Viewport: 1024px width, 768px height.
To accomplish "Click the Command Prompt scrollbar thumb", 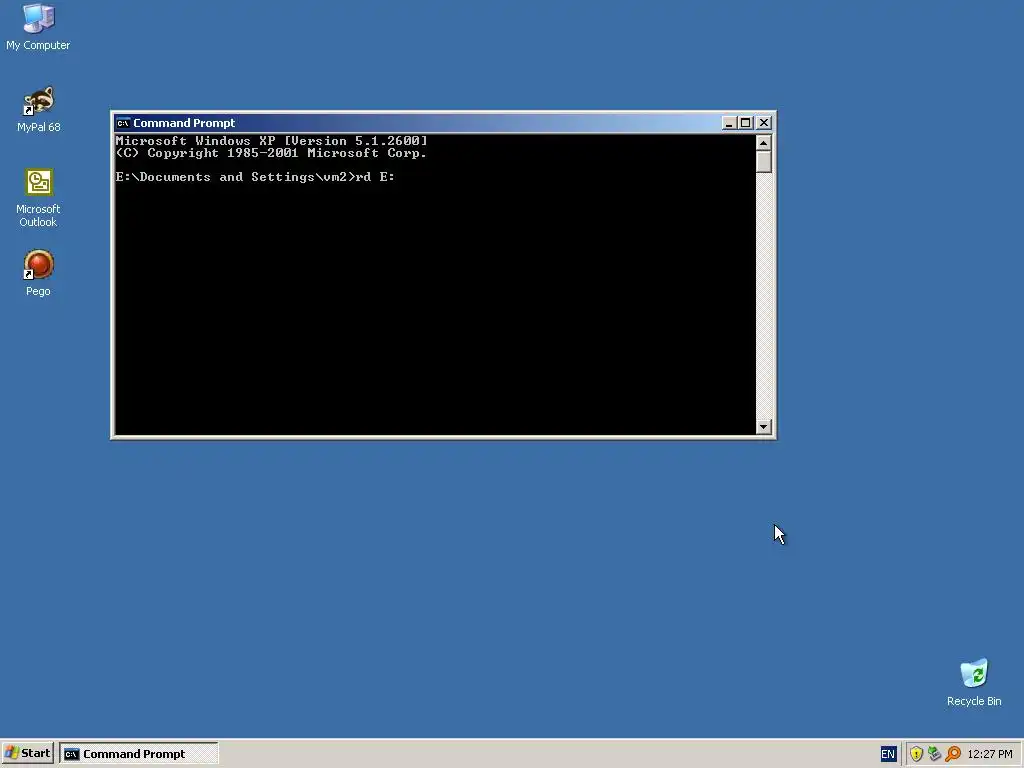I will point(763,161).
